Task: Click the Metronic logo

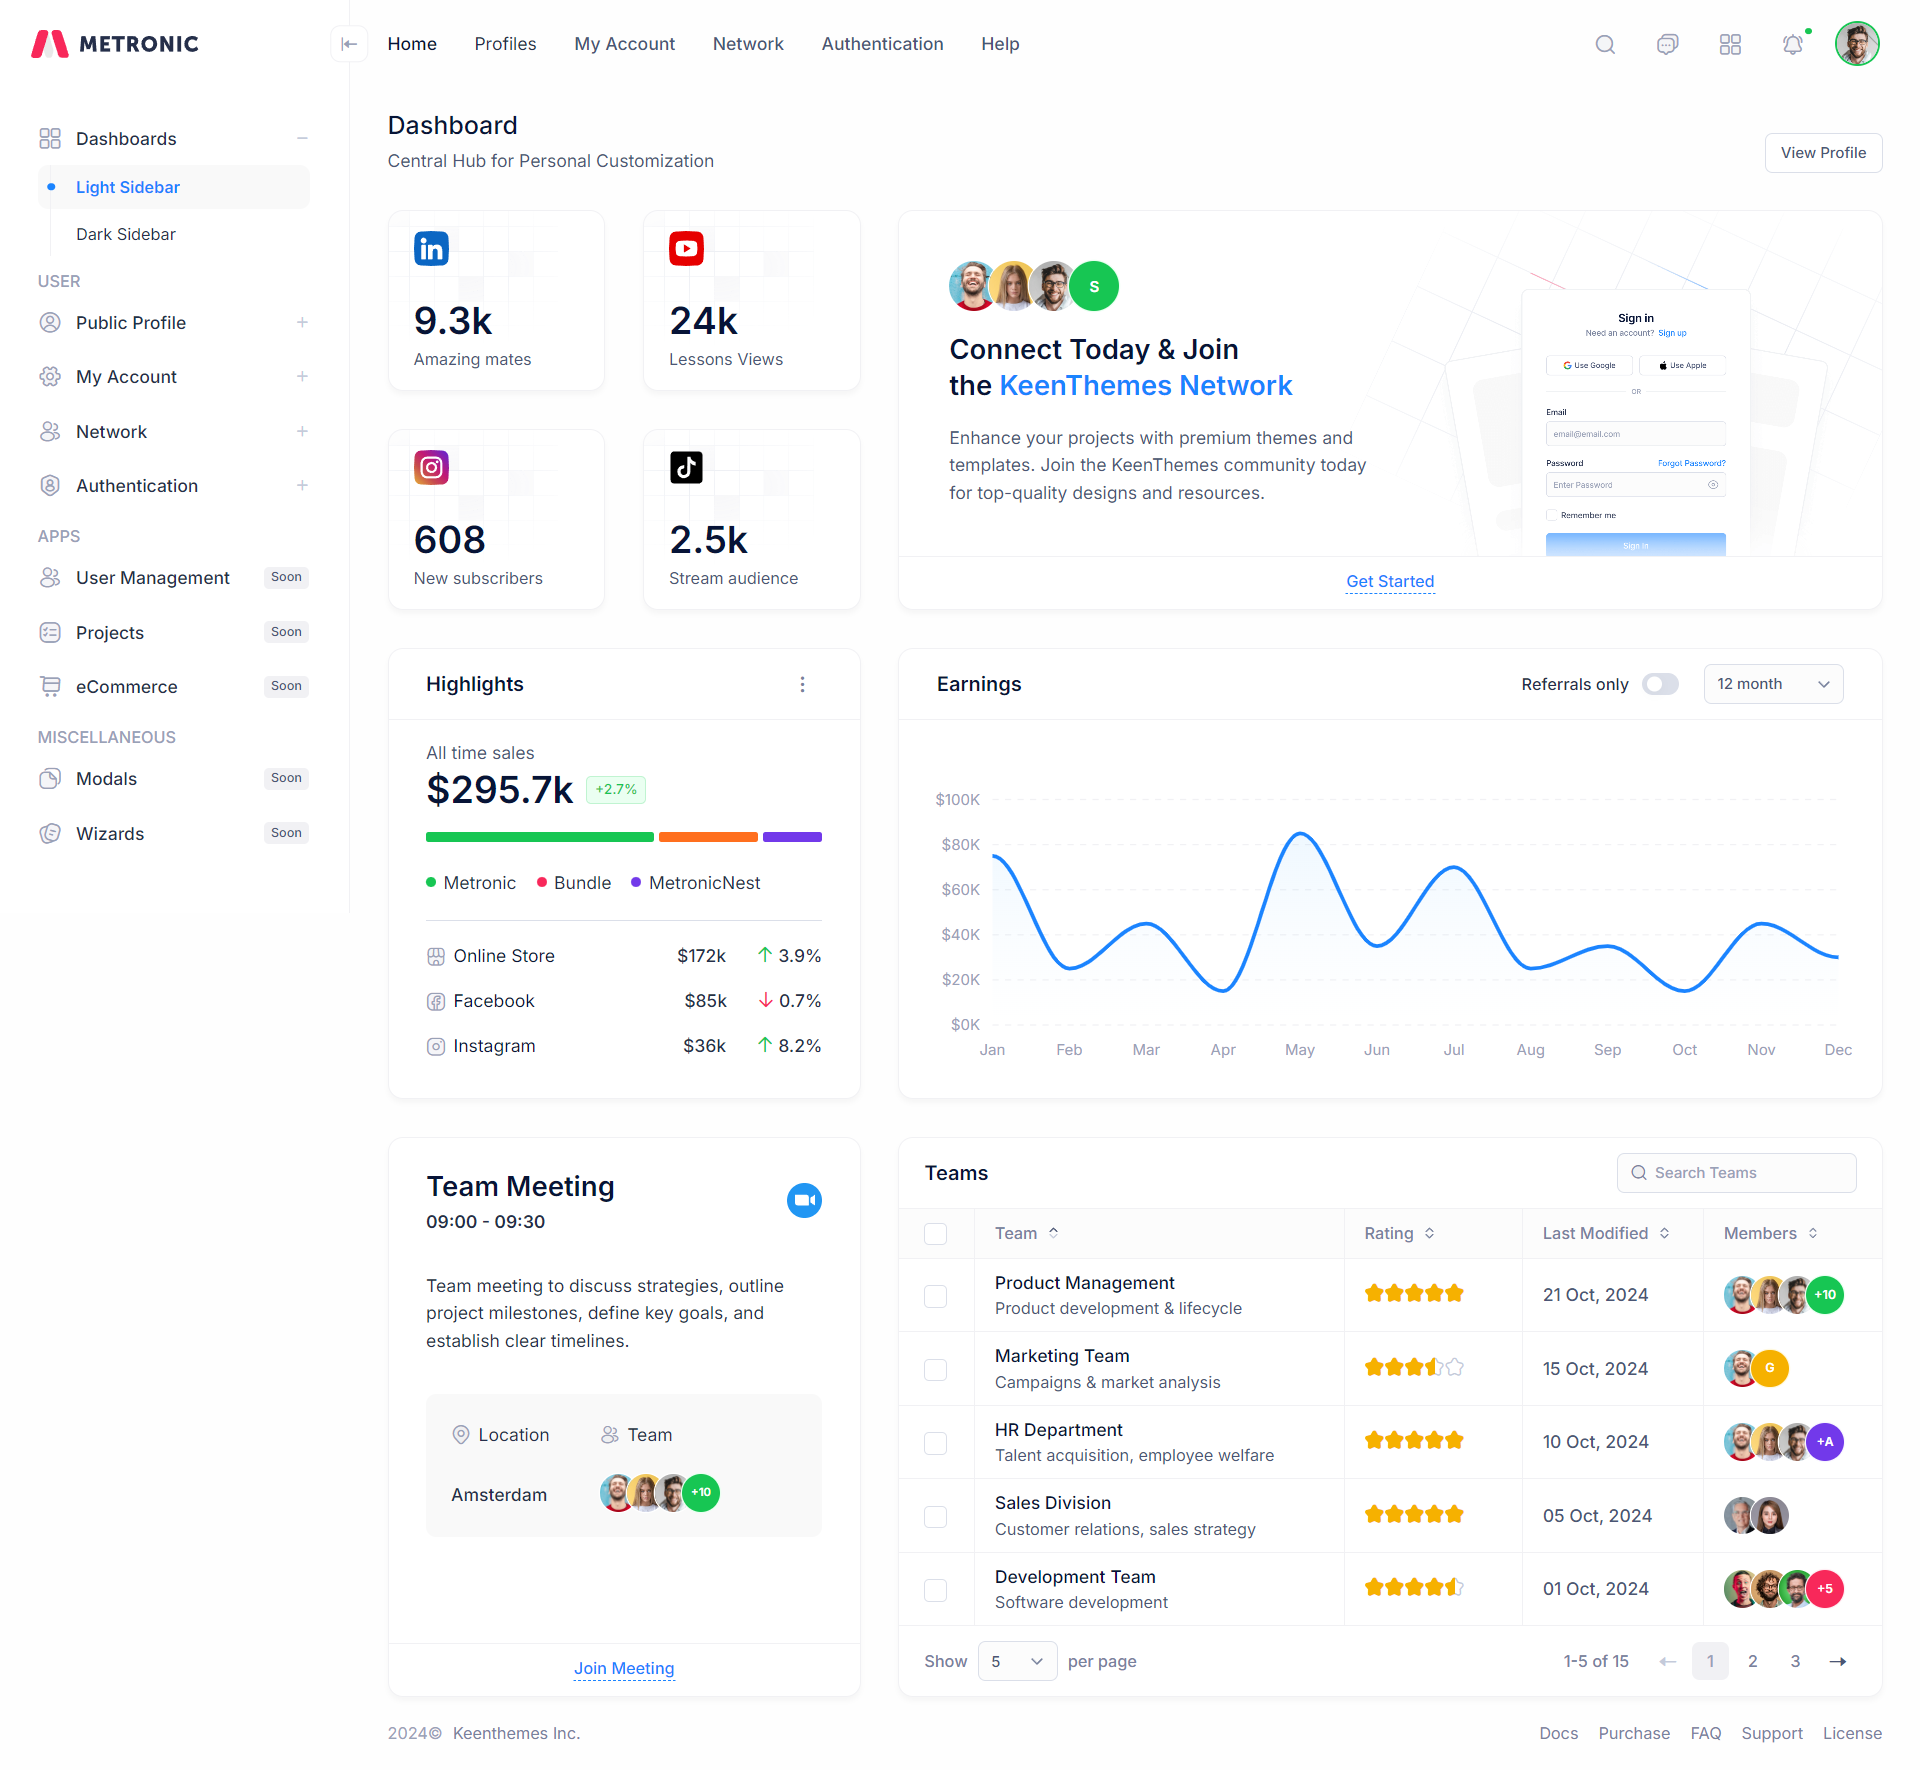Action: coord(115,44)
